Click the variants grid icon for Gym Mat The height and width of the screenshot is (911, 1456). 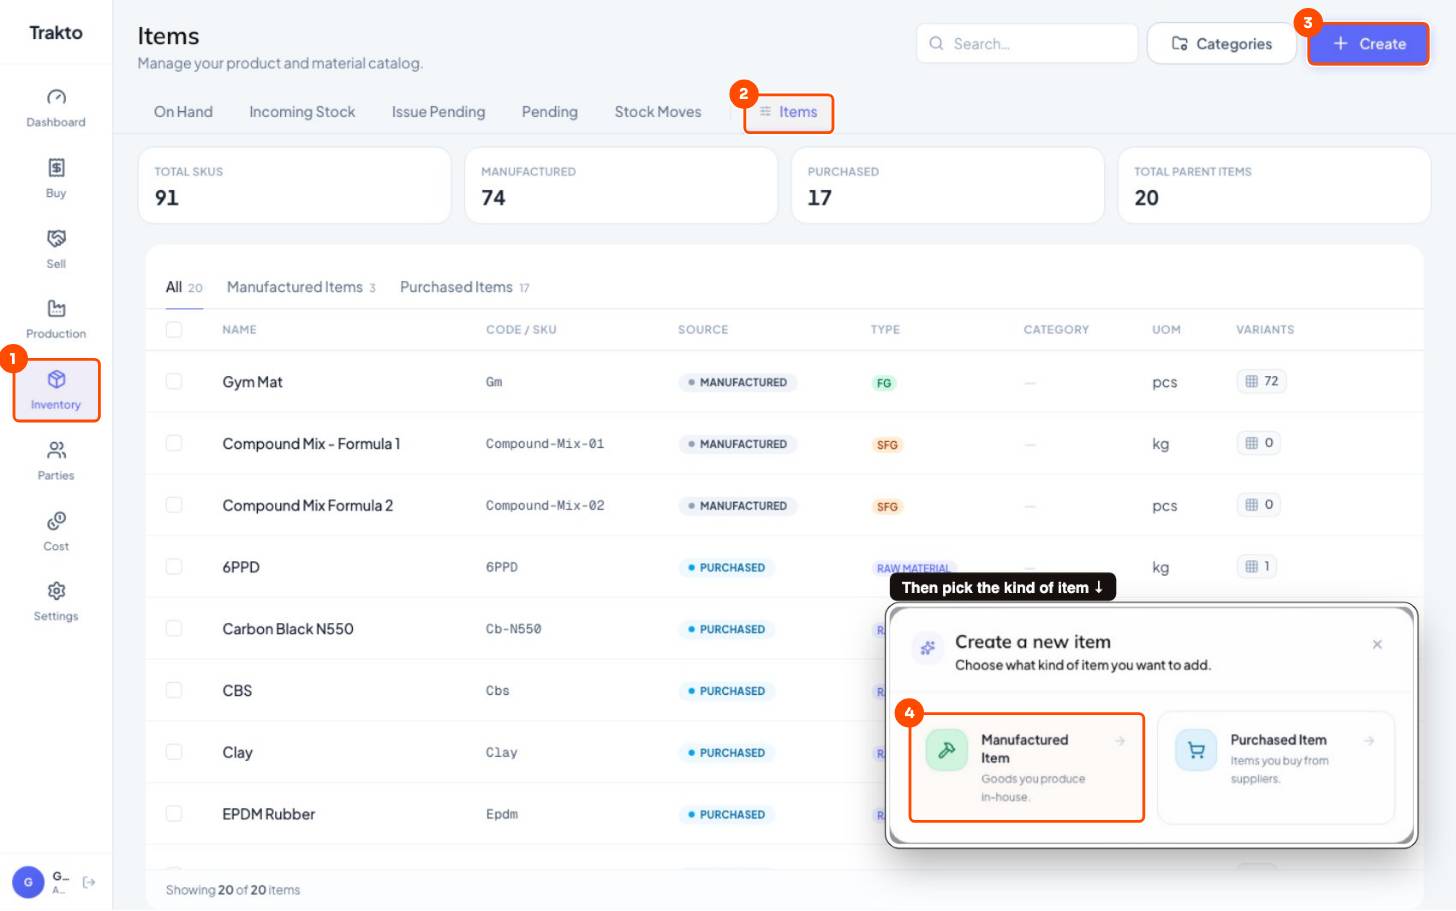(x=1251, y=381)
